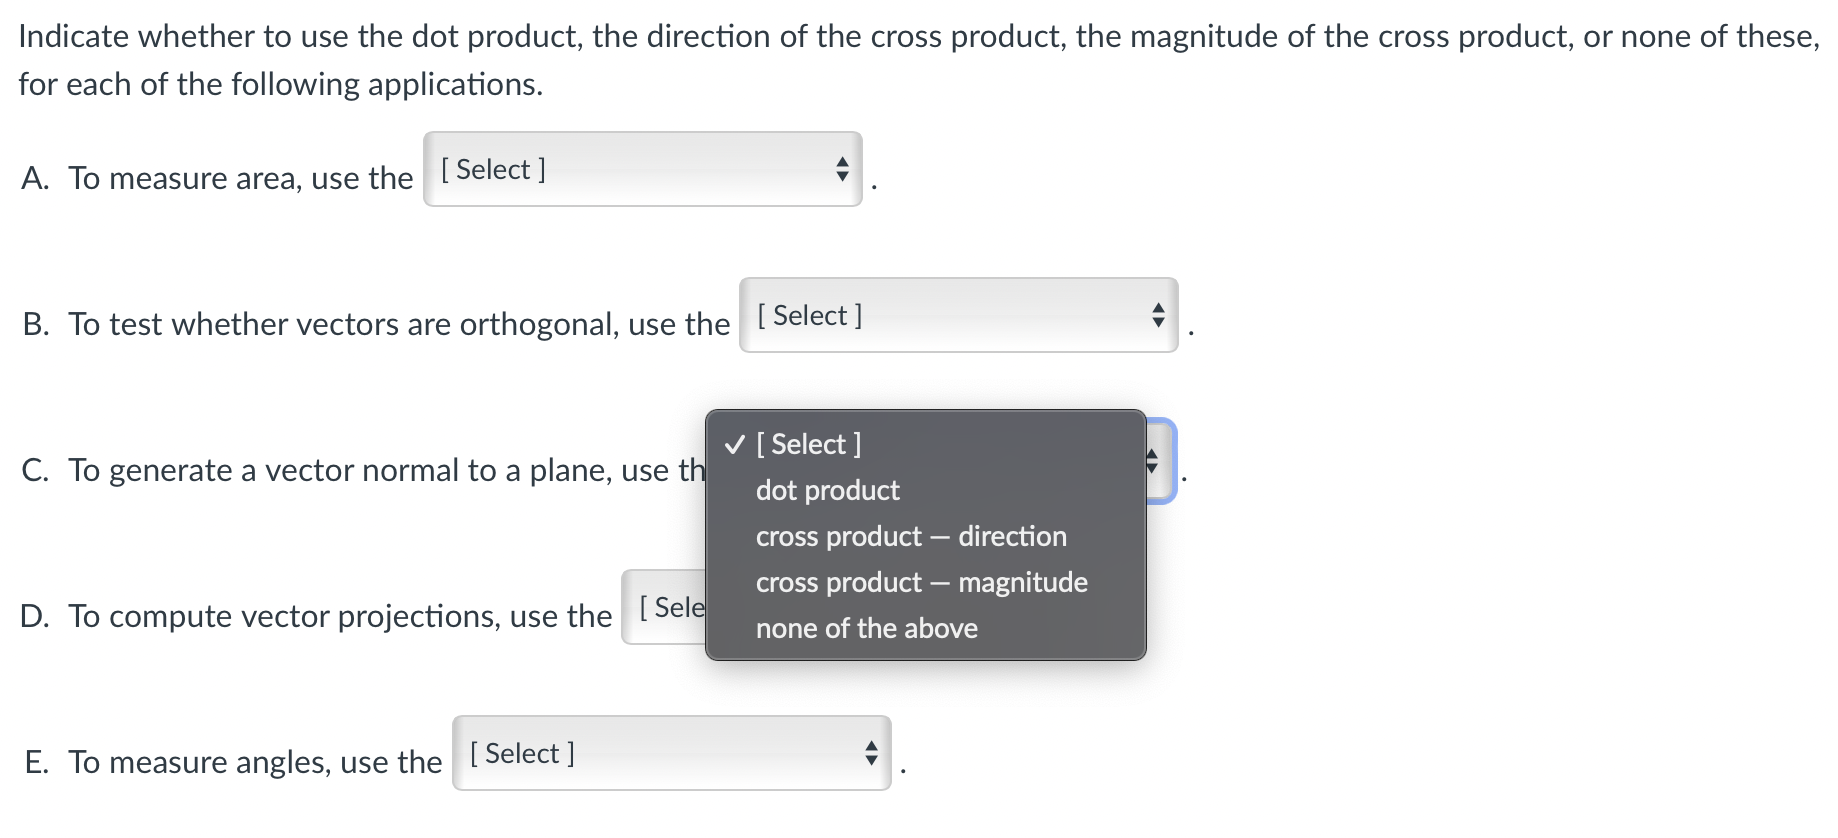Select 'cross product — direction' option
The width and height of the screenshot is (1838, 838).
[x=910, y=536]
